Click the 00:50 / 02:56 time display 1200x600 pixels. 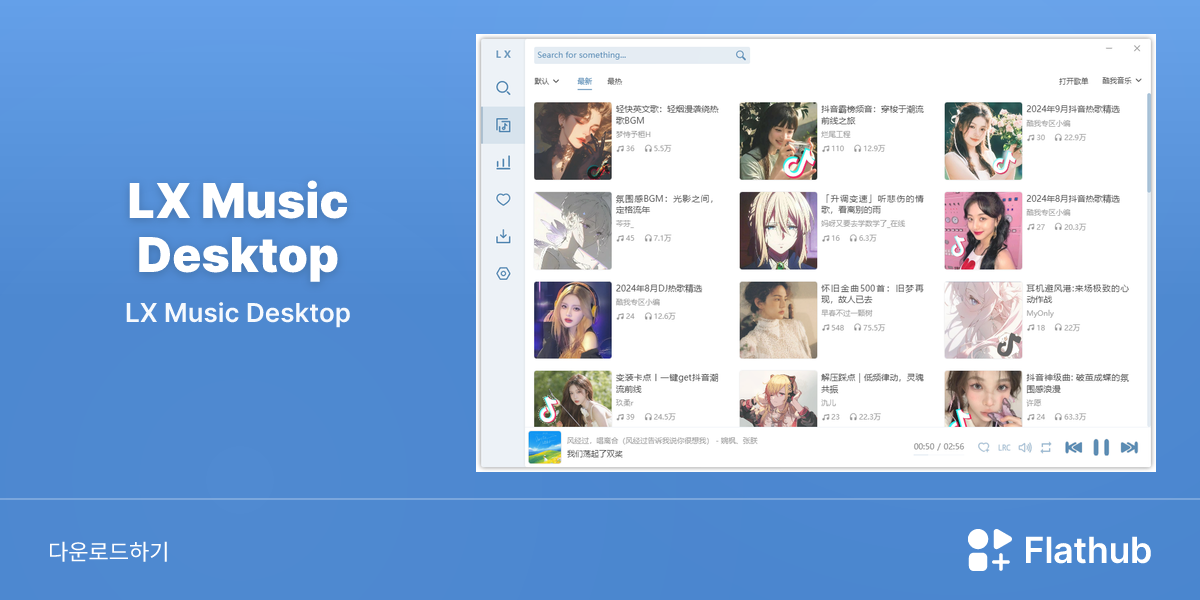tap(938, 446)
